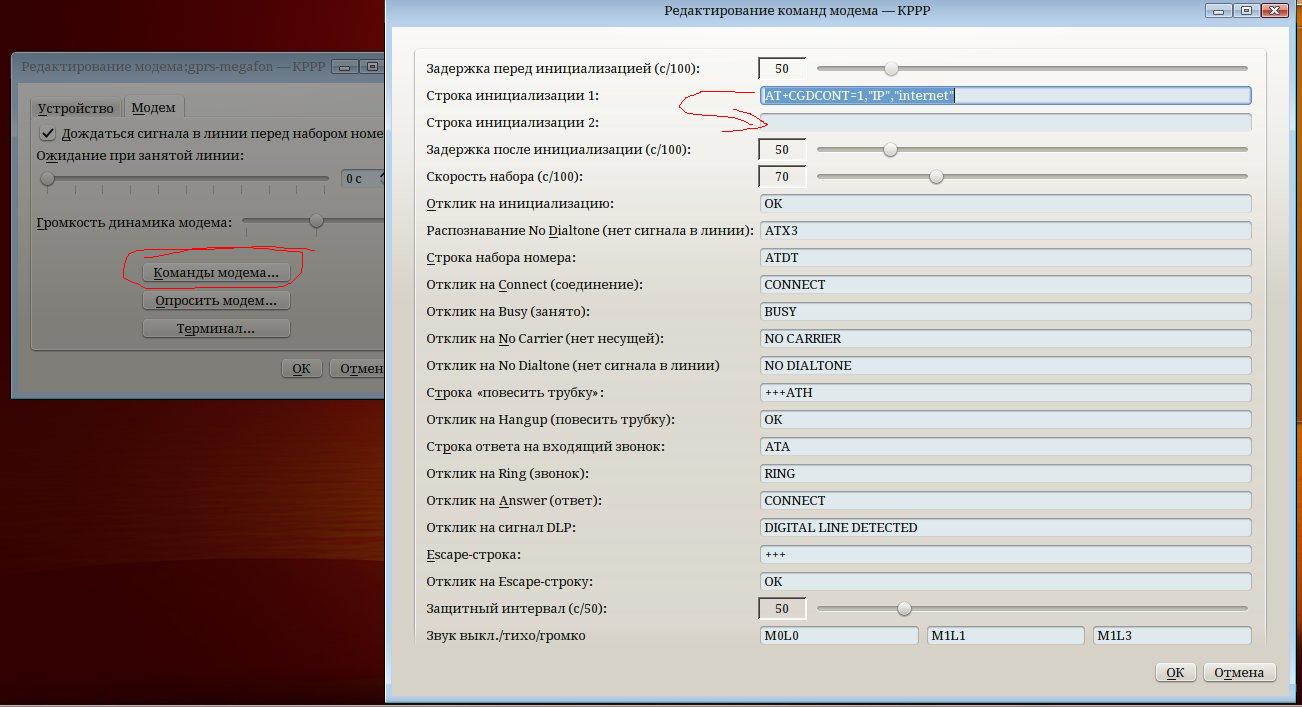This screenshot has height=707, width=1302.
Task: Click the Задержка после инициализации value box
Action: 782,150
